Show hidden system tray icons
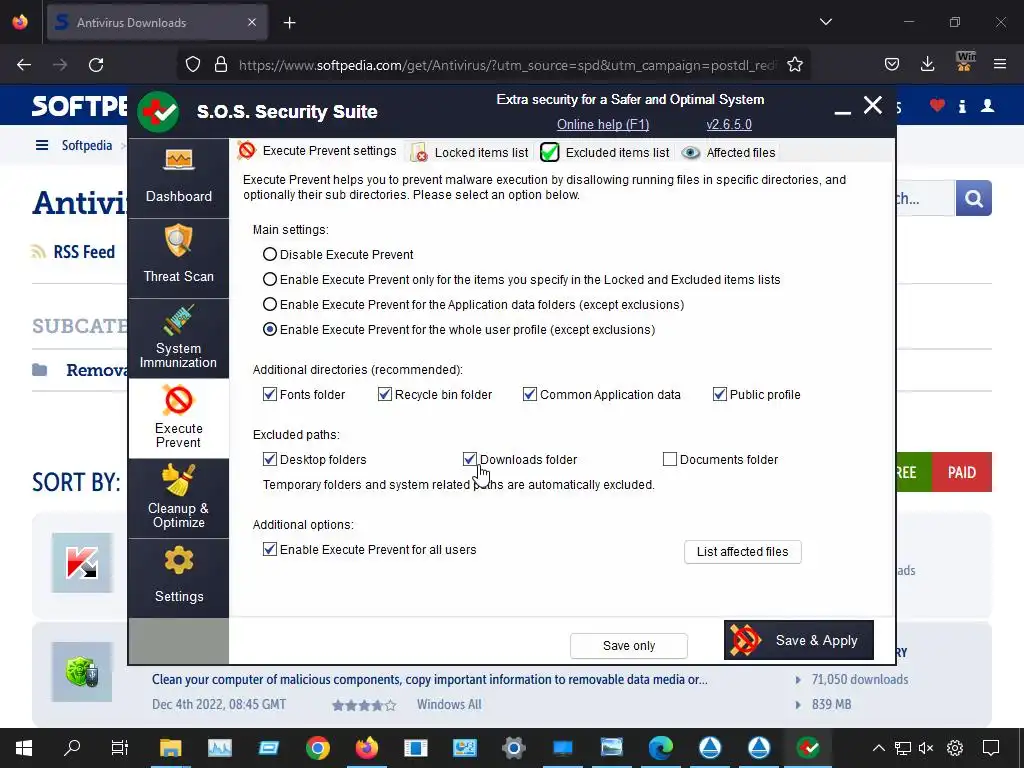1024x768 pixels. click(x=879, y=748)
